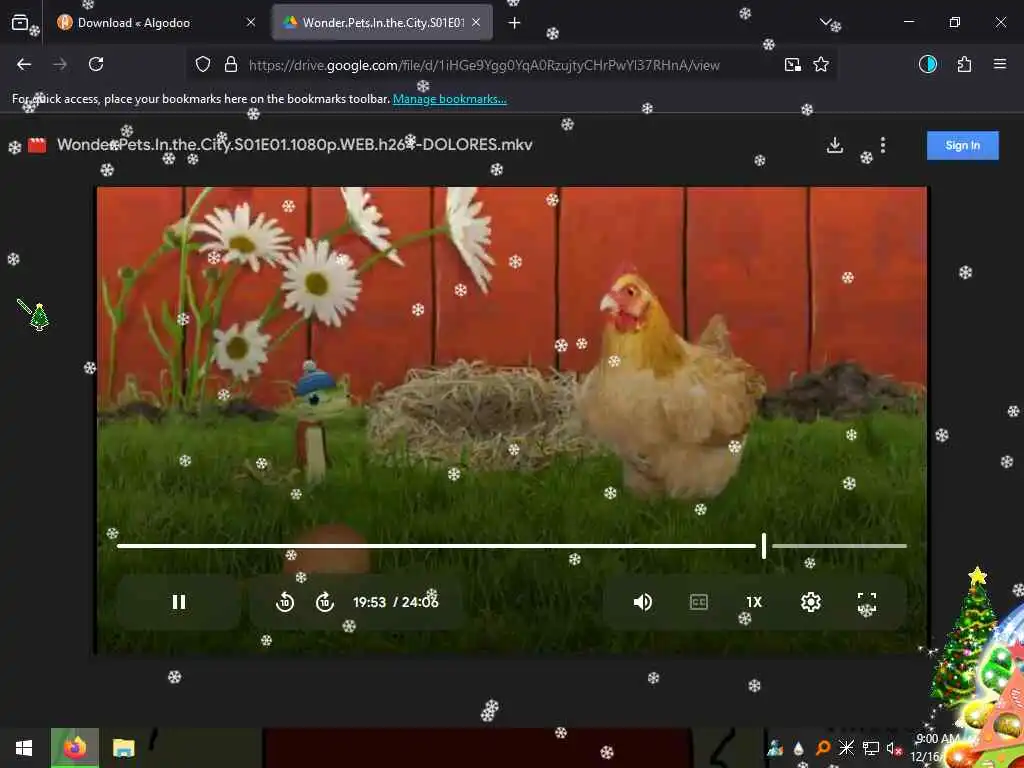The image size is (1024, 768).
Task: Click the small tree scene tray icon
Action: (x=775, y=748)
